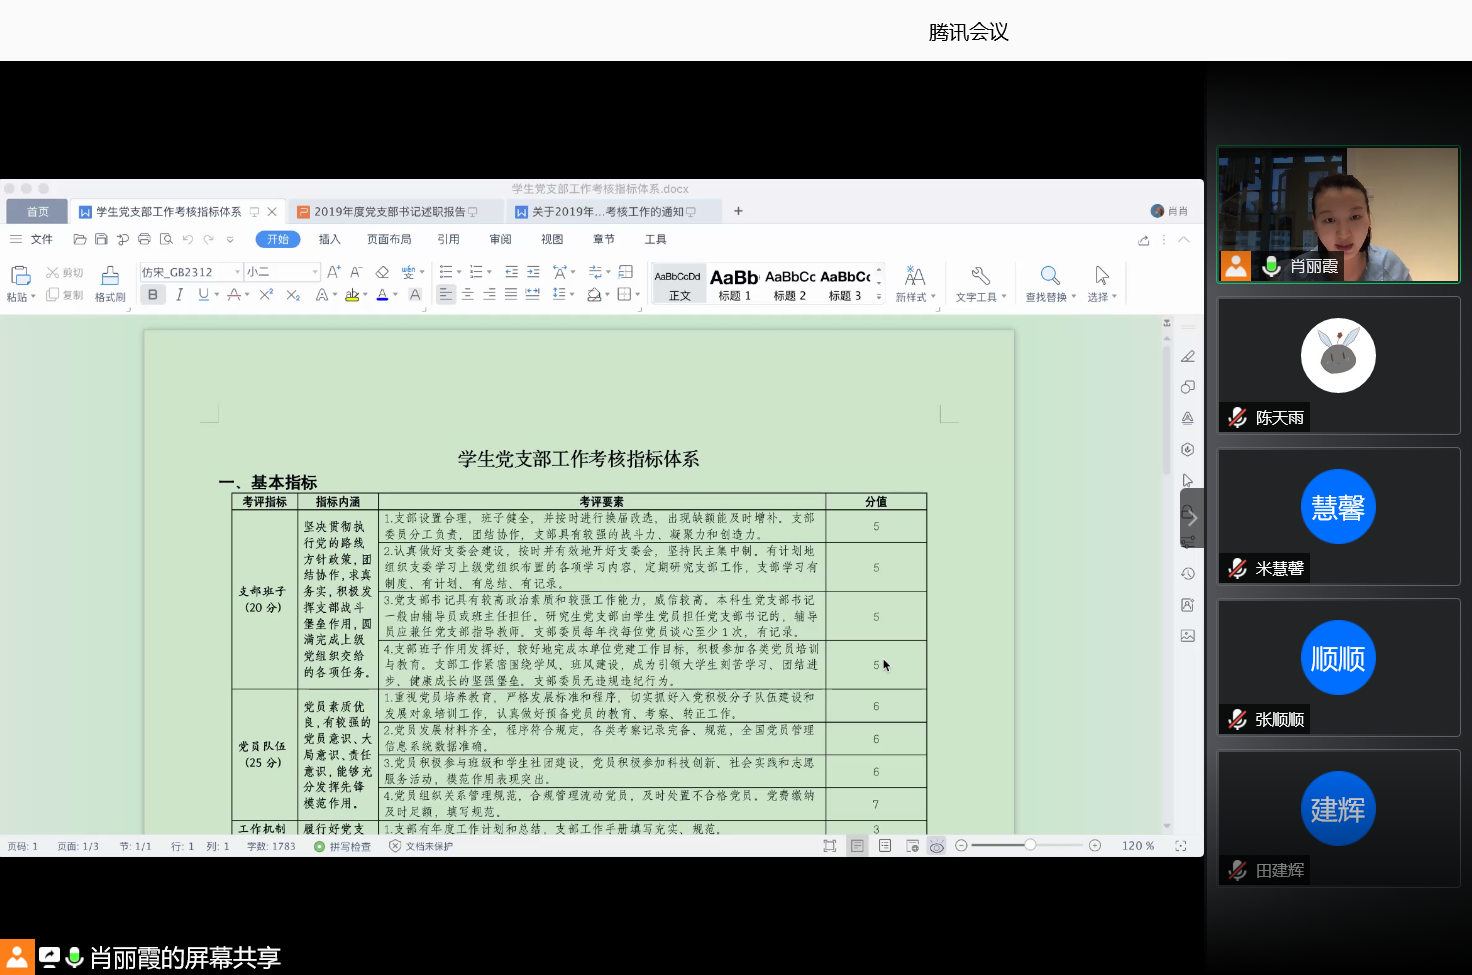Open Find and Replace (查找替换) magnifier
Image resolution: width=1472 pixels, height=975 pixels.
point(1050,276)
